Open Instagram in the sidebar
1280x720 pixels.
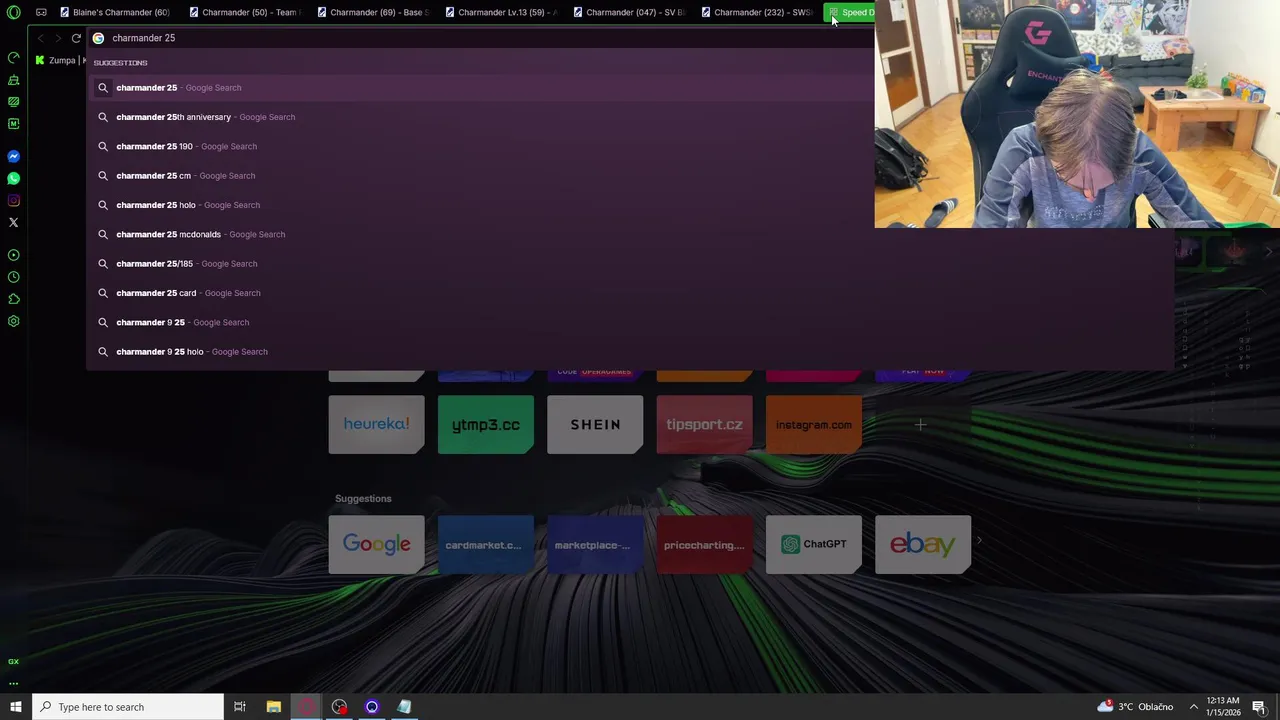pyautogui.click(x=13, y=200)
